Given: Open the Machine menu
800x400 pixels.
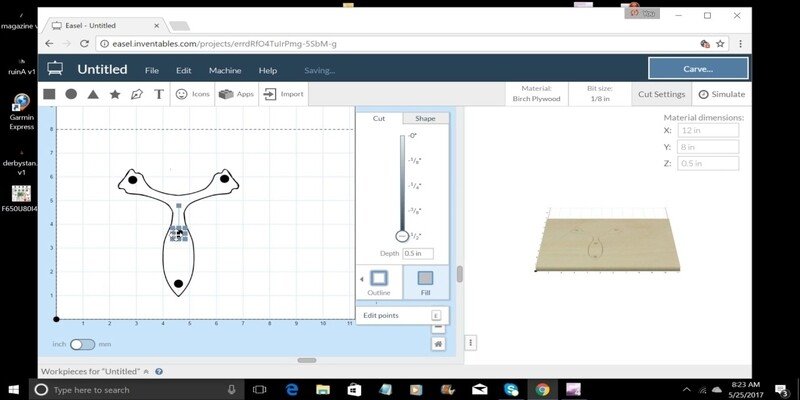Looking at the screenshot, I should (225, 70).
